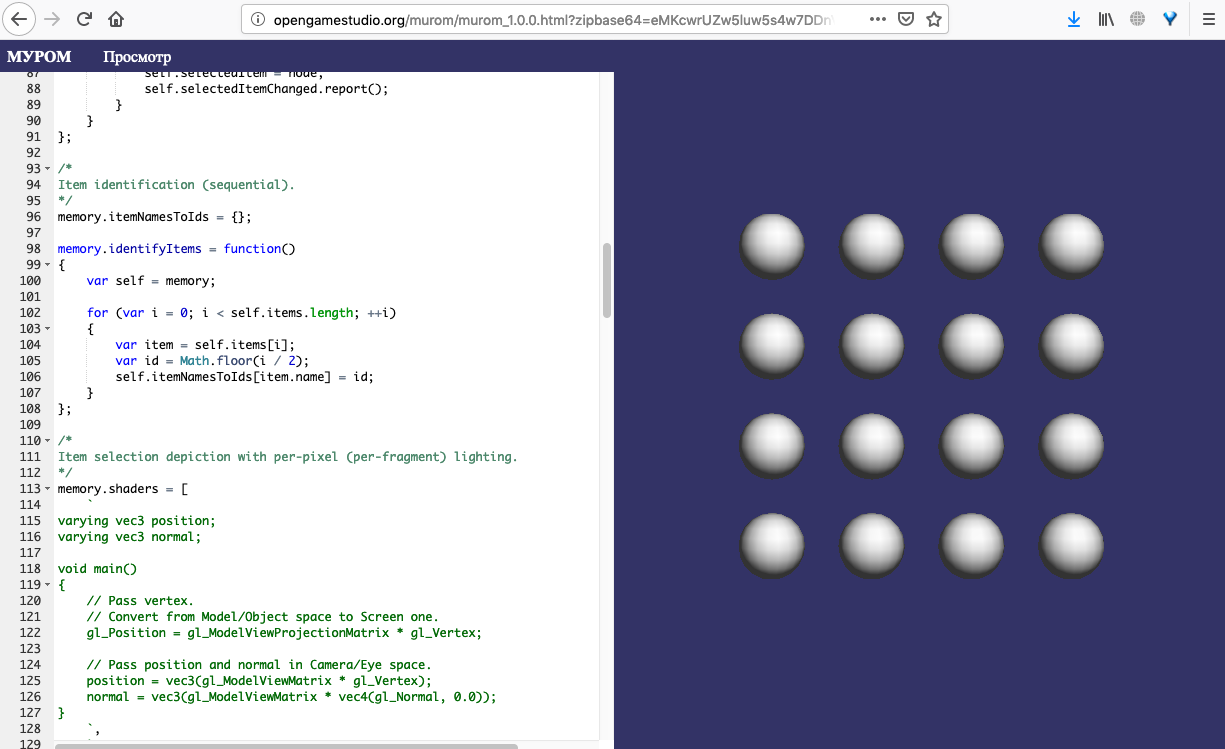1225x749 pixels.
Task: Collapse the void main() block at line 119
Action: click(x=50, y=585)
